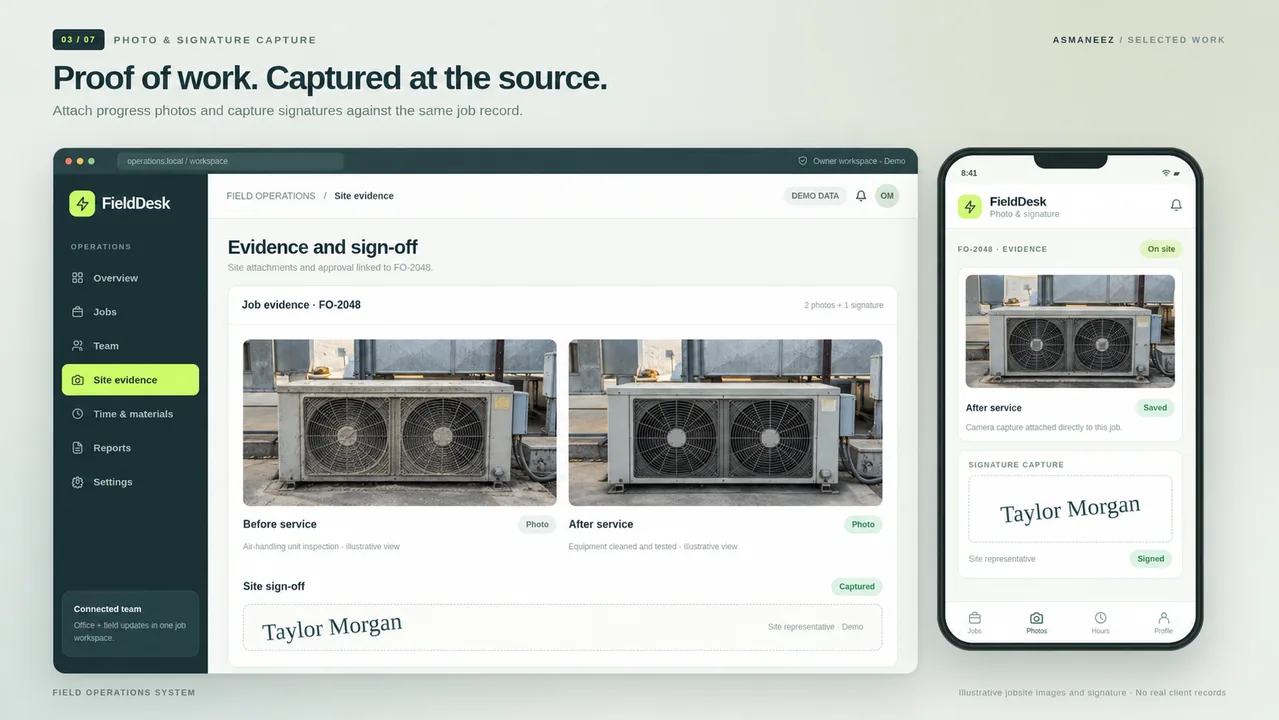Click the Photo badge beside After service
Image resolution: width=1279 pixels, height=720 pixels.
(x=863, y=524)
